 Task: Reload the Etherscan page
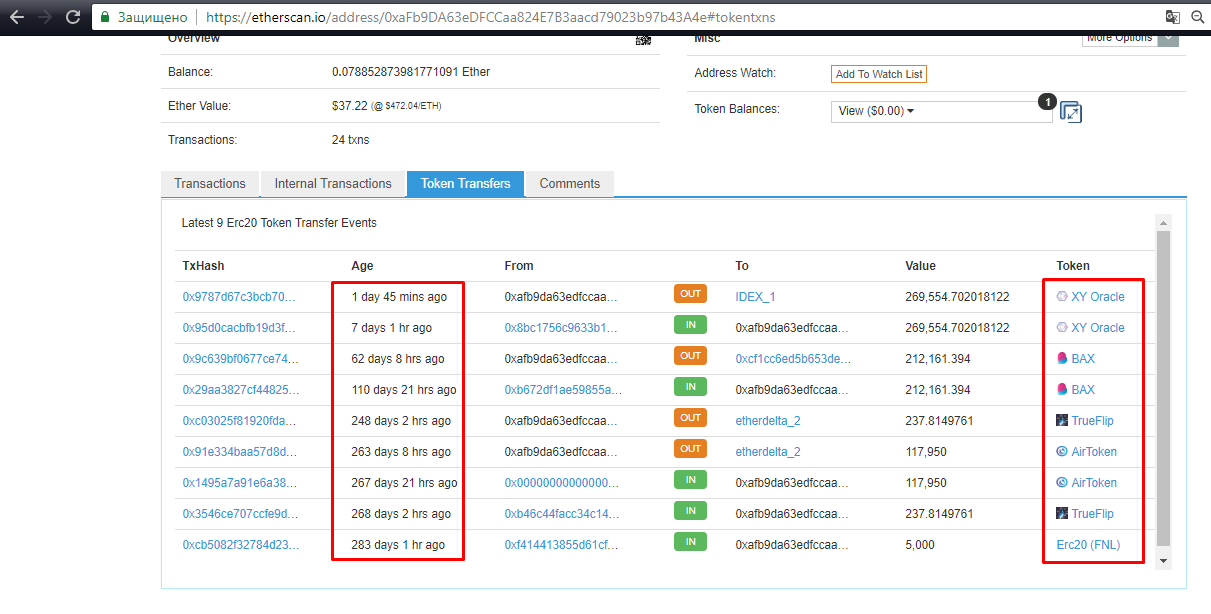point(73,17)
